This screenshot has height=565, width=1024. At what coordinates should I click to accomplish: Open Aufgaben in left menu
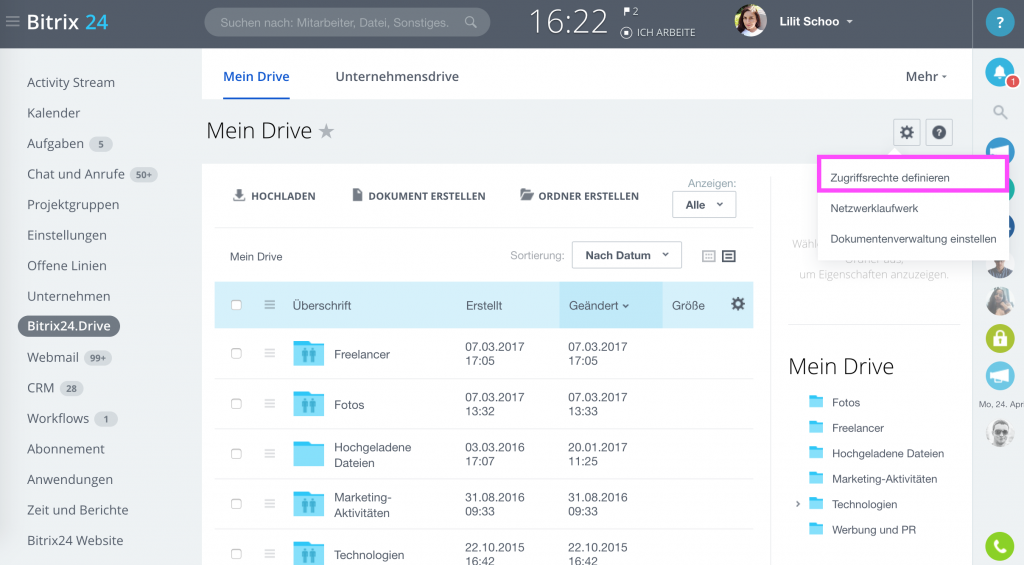56,144
